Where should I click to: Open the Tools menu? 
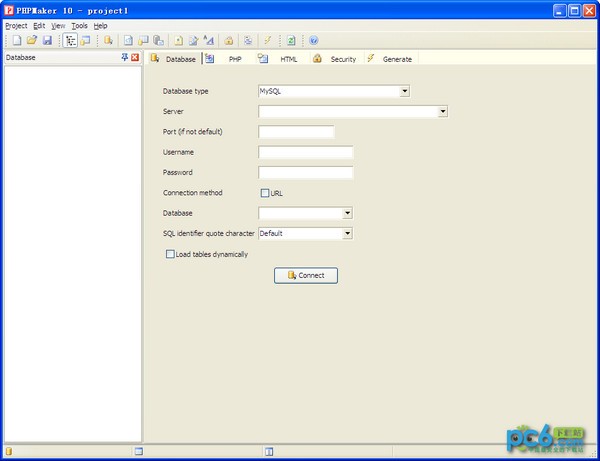point(80,26)
